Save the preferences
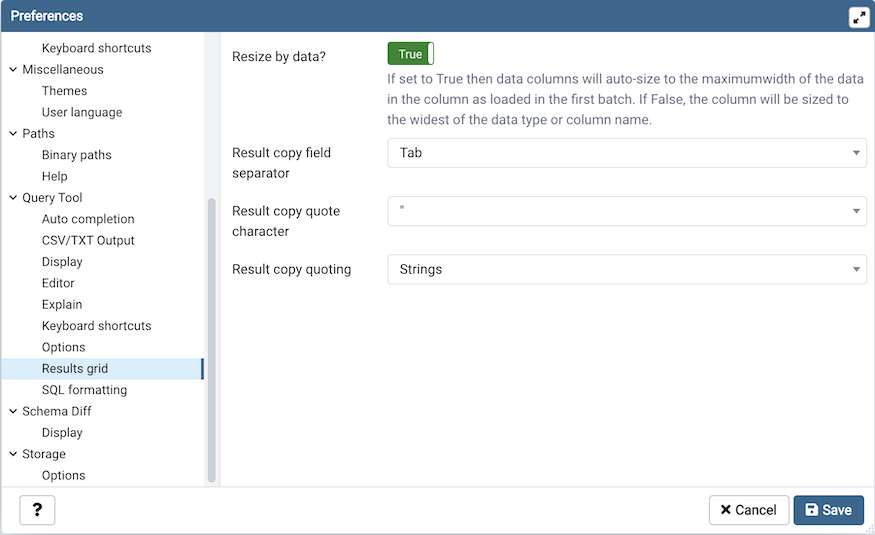 pyautogui.click(x=829, y=510)
